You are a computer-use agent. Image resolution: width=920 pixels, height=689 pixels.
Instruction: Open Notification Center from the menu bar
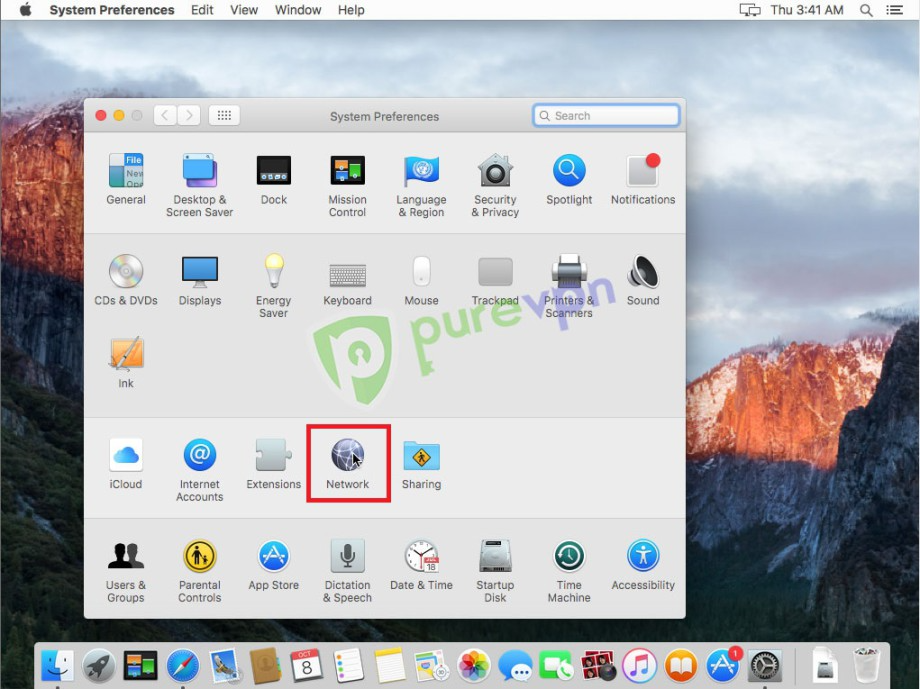click(894, 10)
